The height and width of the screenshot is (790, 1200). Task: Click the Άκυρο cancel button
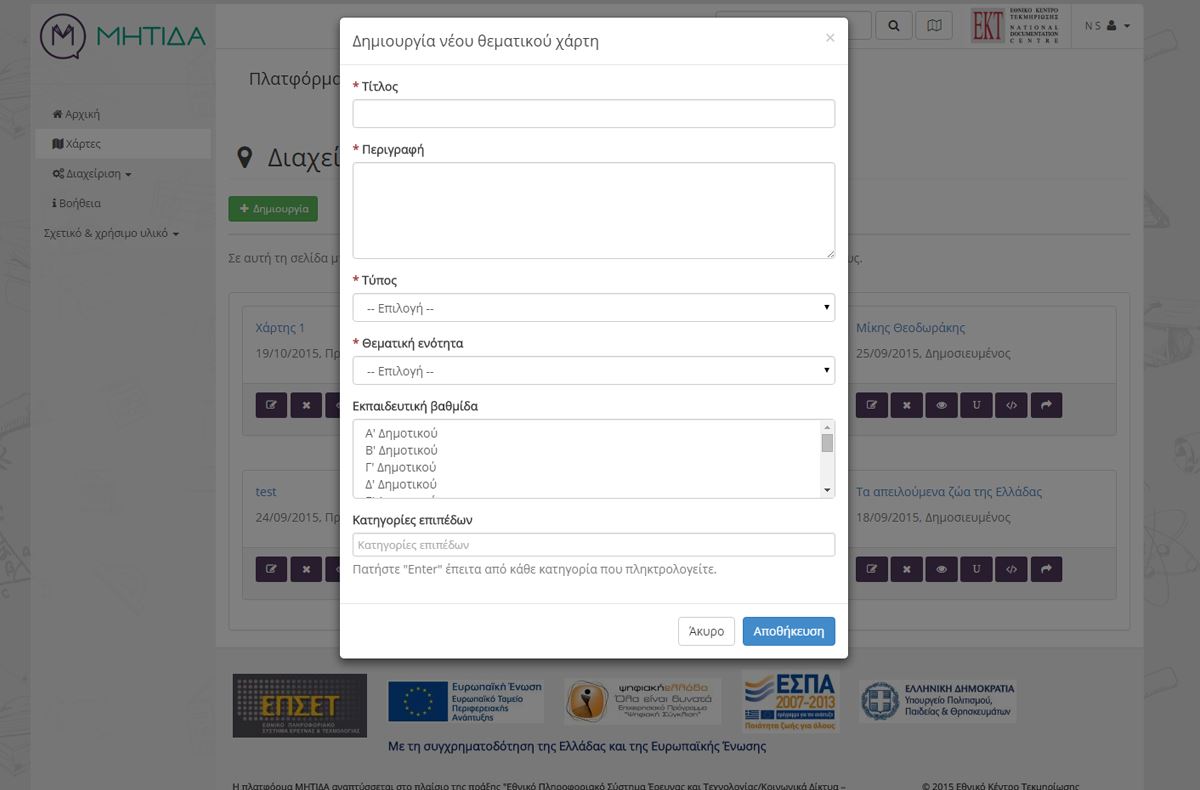point(706,631)
